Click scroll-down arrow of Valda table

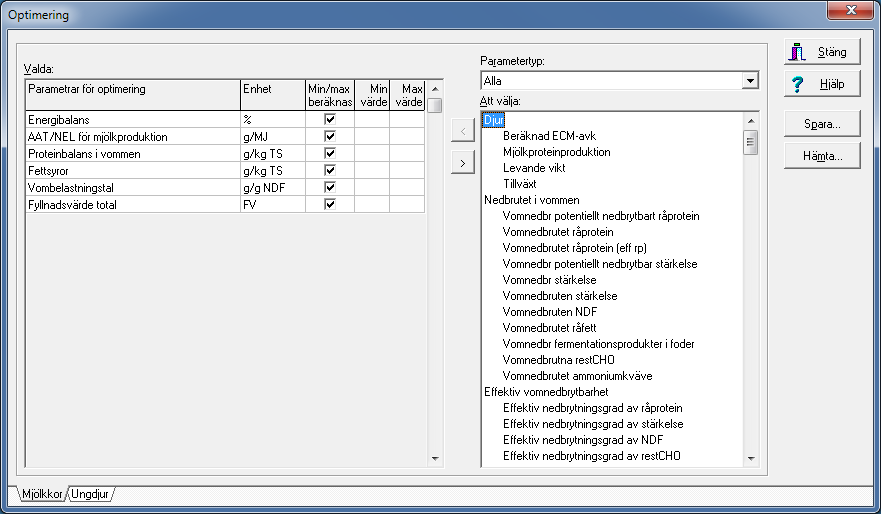(435, 458)
